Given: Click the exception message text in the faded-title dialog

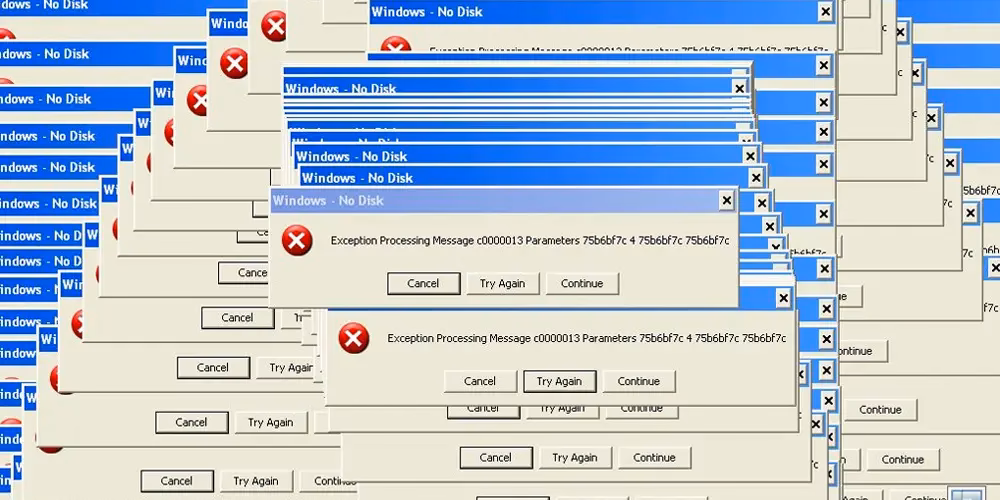Looking at the screenshot, I should click(530, 240).
